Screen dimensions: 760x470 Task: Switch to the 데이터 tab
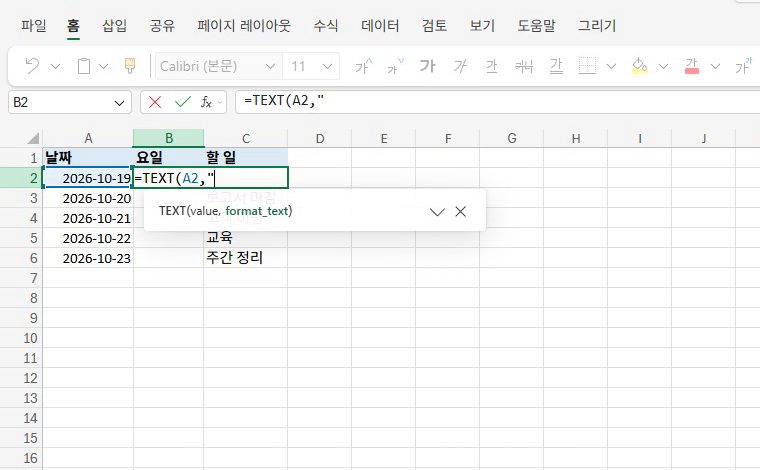click(x=380, y=25)
